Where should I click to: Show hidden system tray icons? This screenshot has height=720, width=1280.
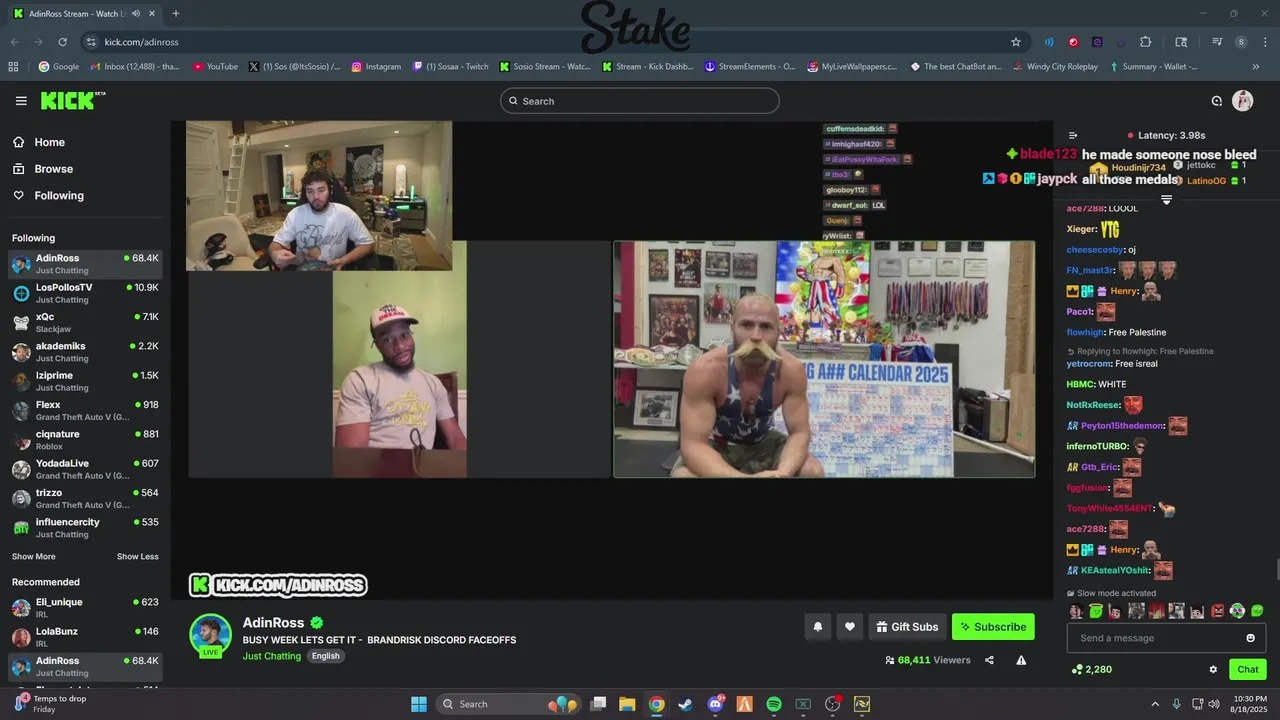(1155, 704)
